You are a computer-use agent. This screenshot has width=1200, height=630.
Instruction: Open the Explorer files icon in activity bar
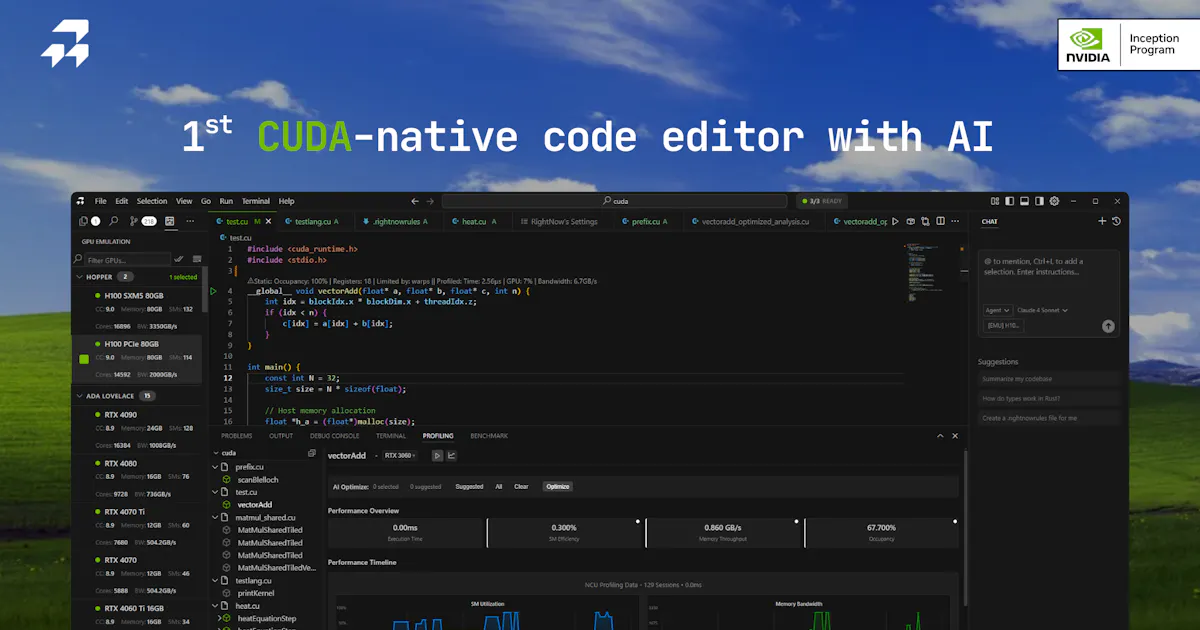[84, 221]
